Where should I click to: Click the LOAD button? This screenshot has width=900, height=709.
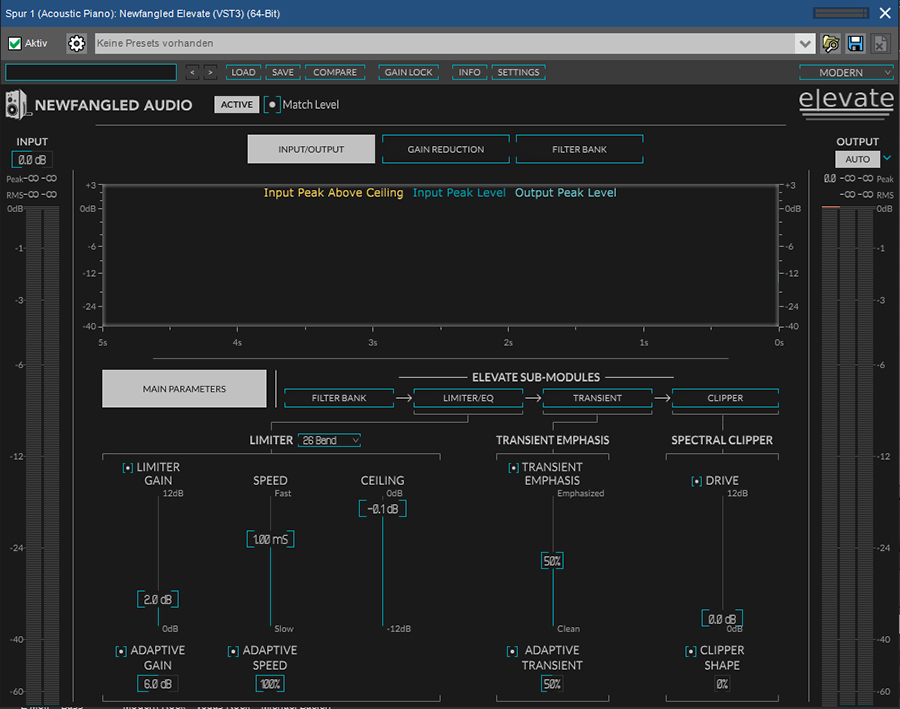tap(243, 72)
